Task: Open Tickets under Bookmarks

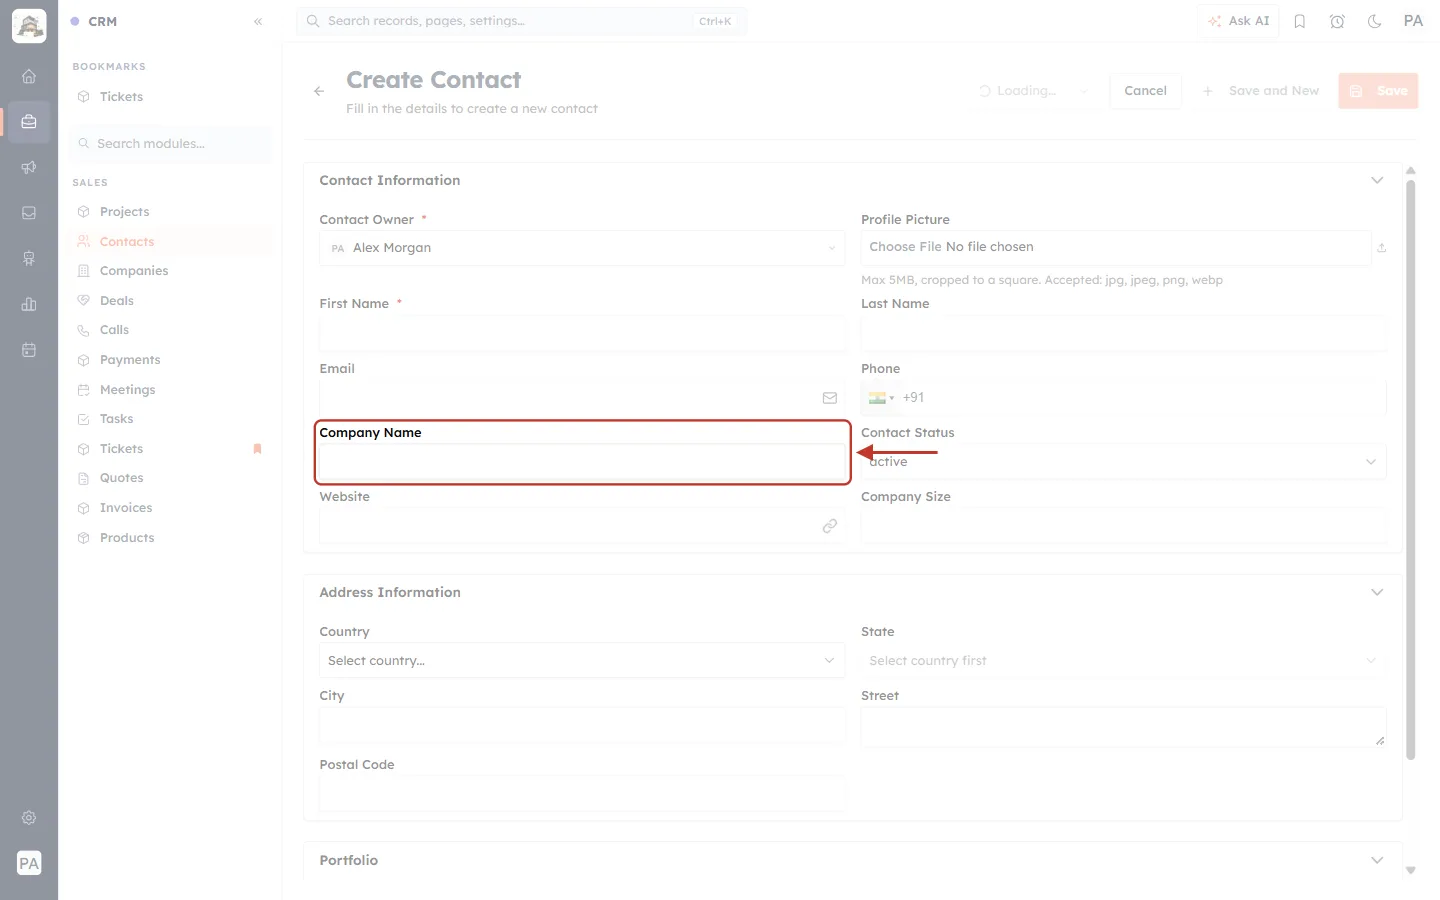Action: pos(172,97)
